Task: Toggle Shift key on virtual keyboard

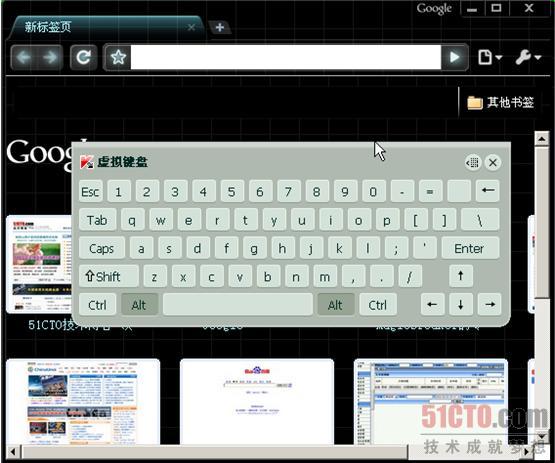Action: coord(108,276)
